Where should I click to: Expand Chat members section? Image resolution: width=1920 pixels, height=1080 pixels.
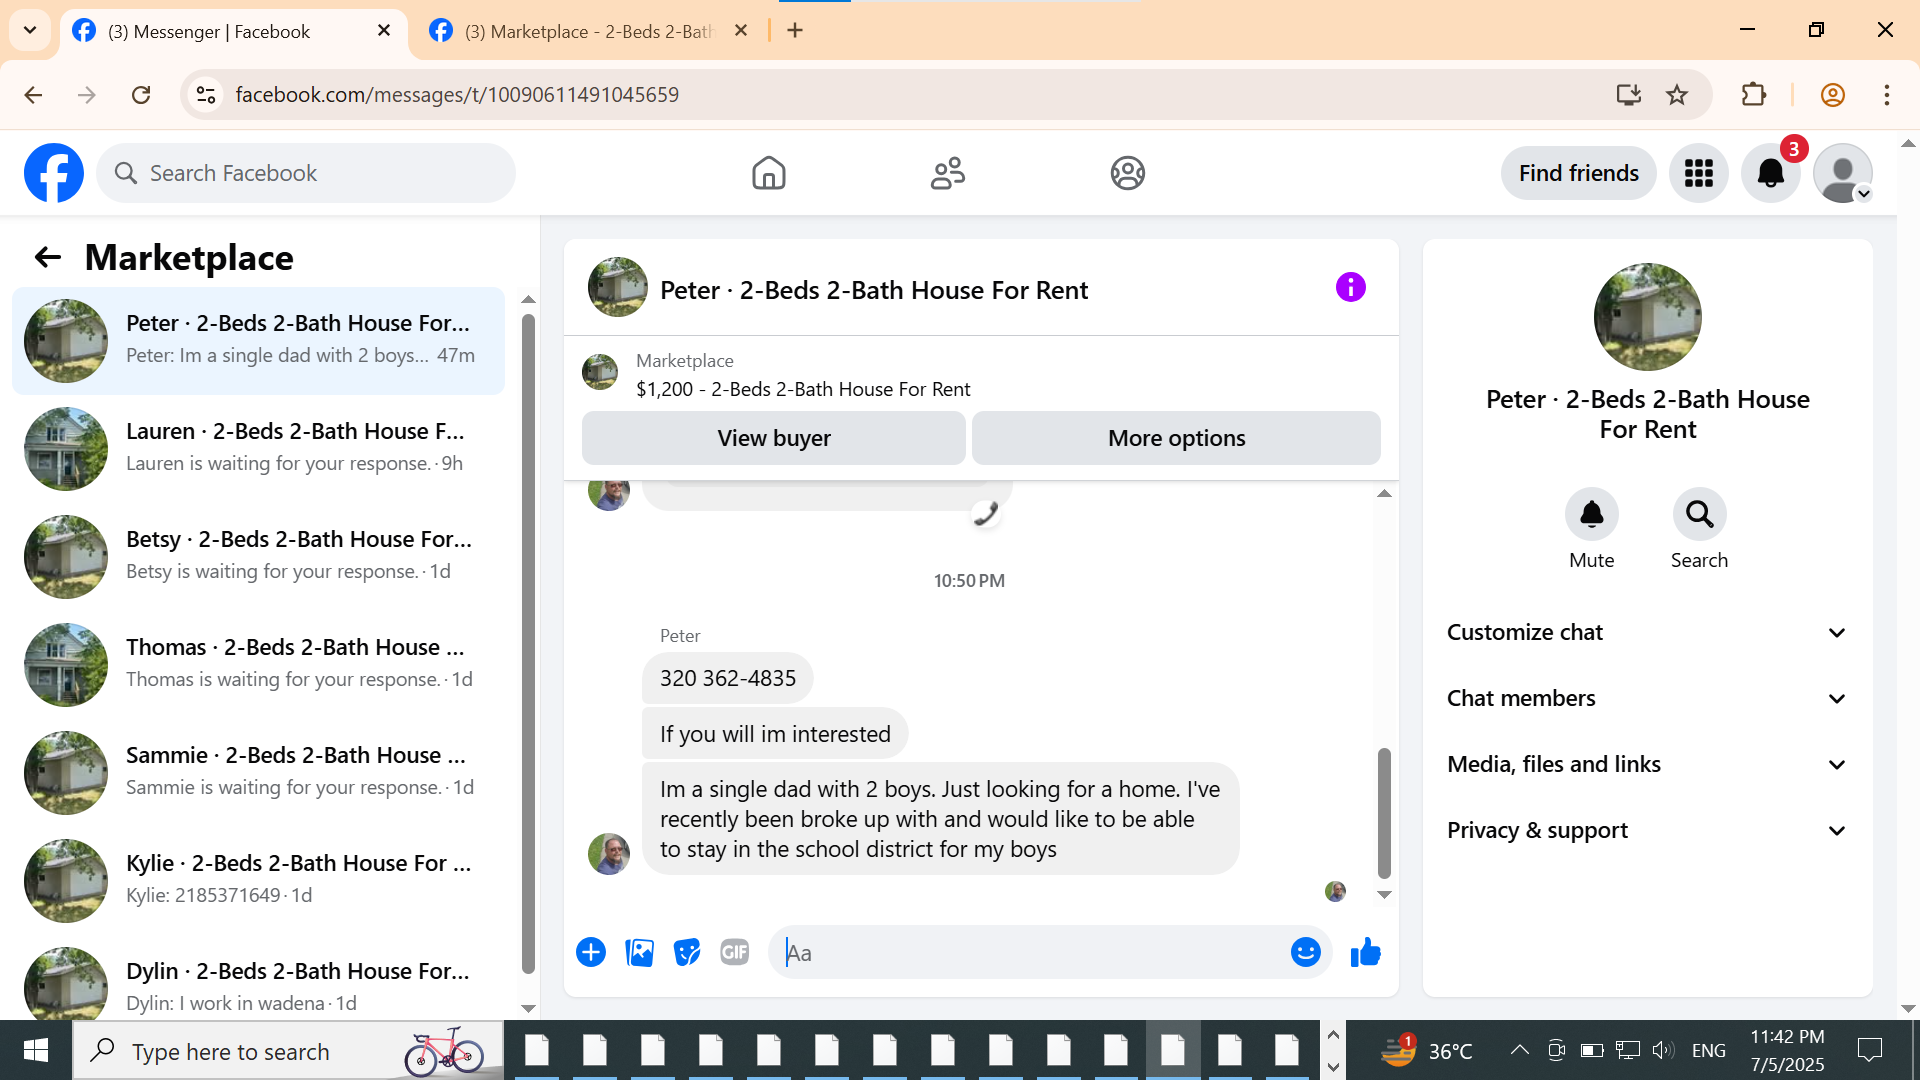1647,699
